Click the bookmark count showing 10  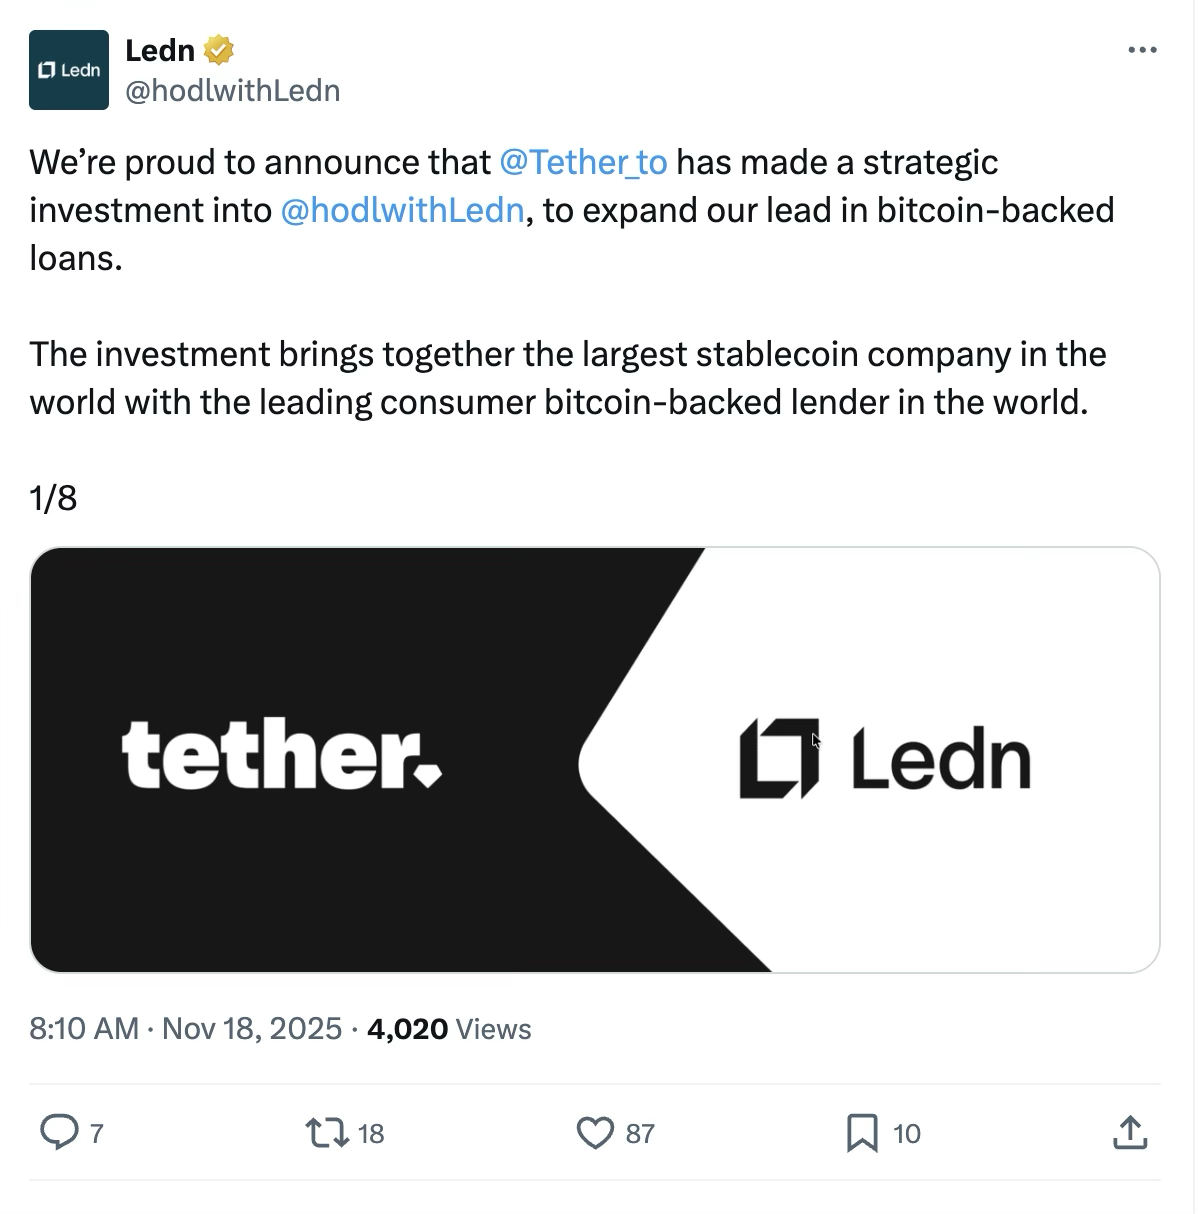point(906,1133)
